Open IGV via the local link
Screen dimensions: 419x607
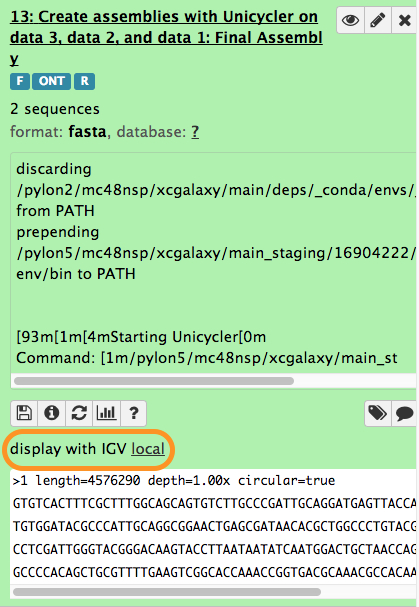(148, 449)
